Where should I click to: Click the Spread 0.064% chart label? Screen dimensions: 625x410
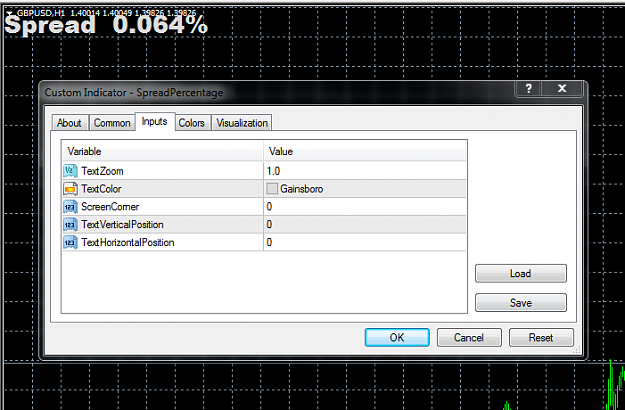106,26
